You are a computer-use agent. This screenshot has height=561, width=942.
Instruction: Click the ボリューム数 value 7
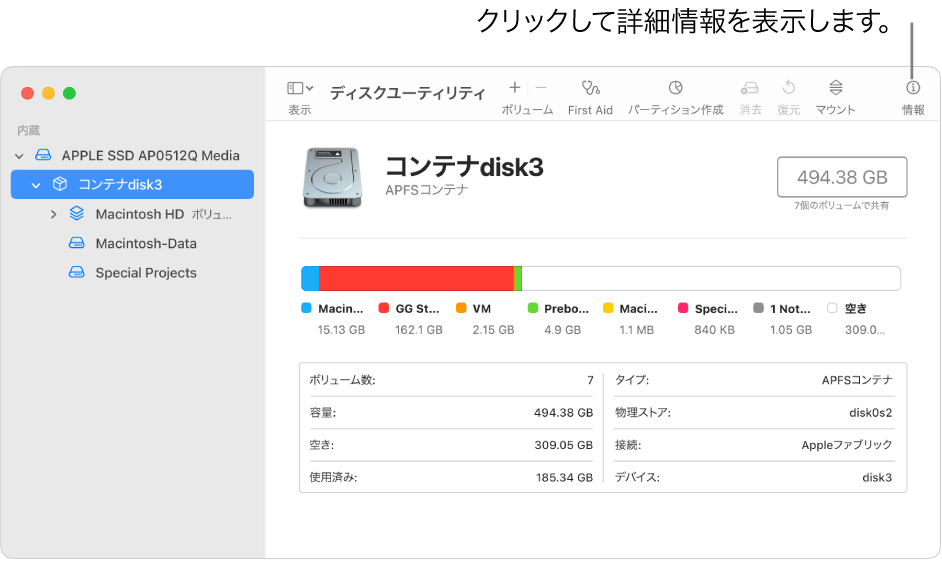590,380
